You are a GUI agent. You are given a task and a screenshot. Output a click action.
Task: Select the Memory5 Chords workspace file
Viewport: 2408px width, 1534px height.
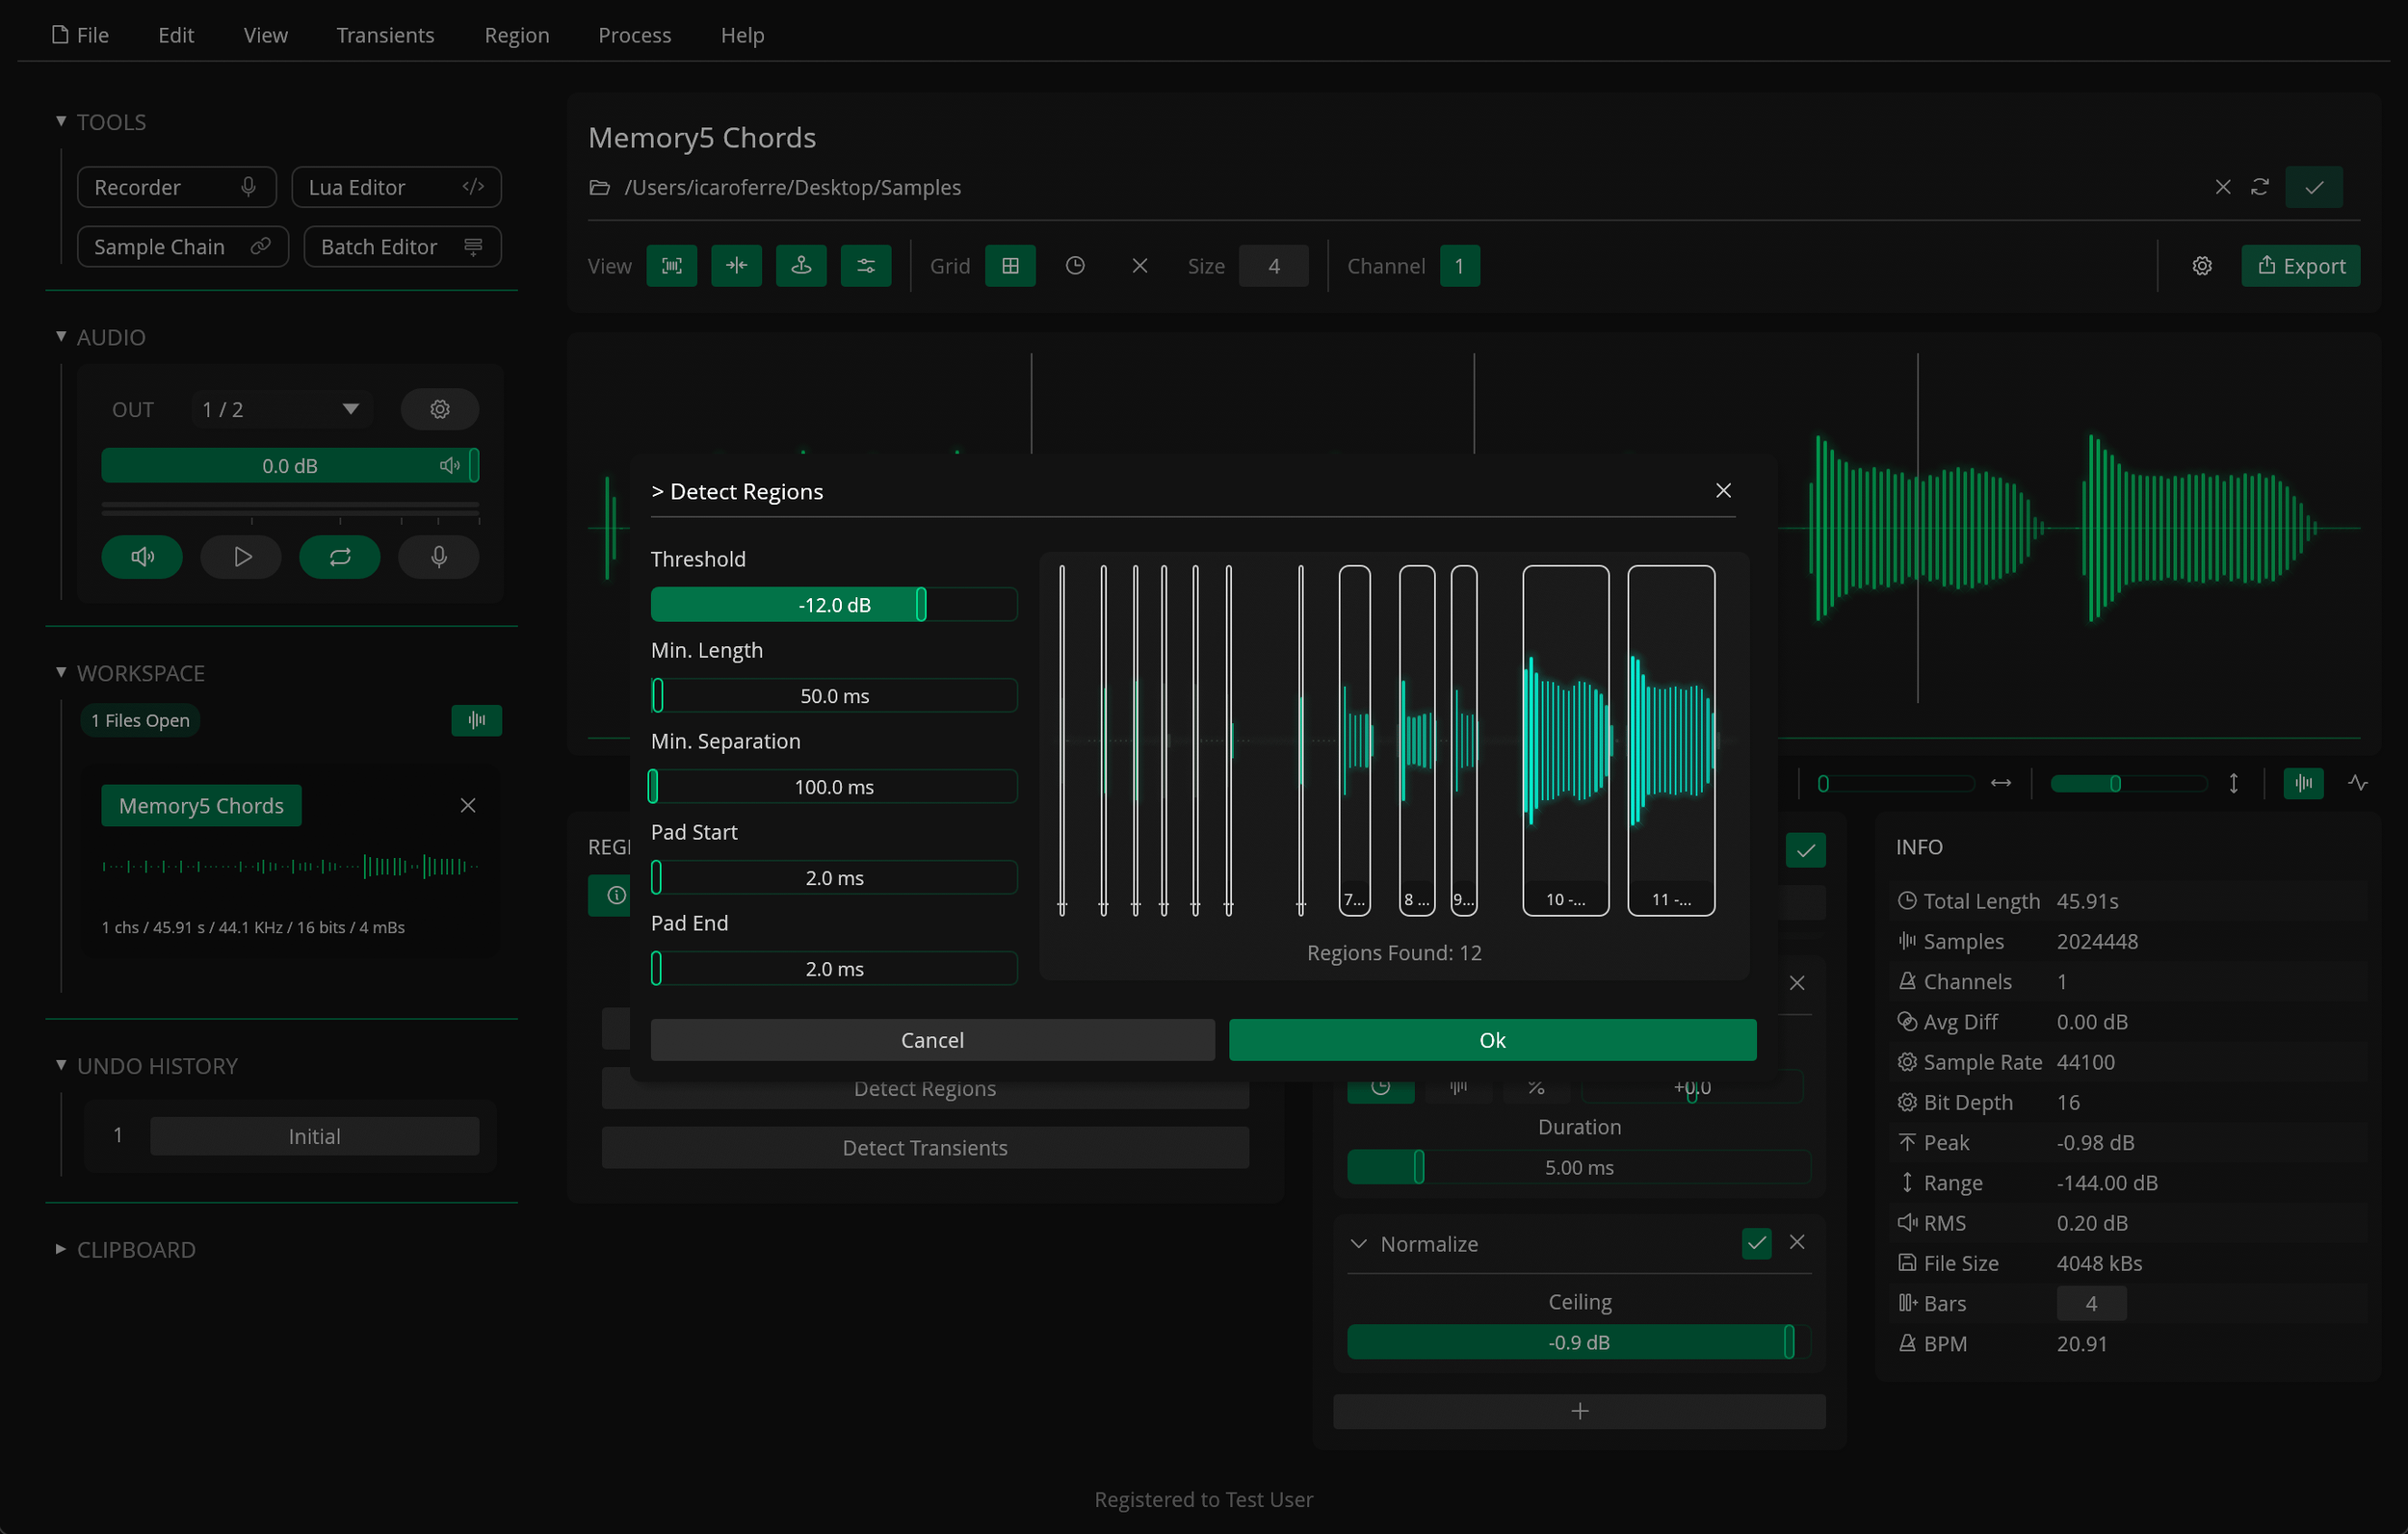coord(201,805)
